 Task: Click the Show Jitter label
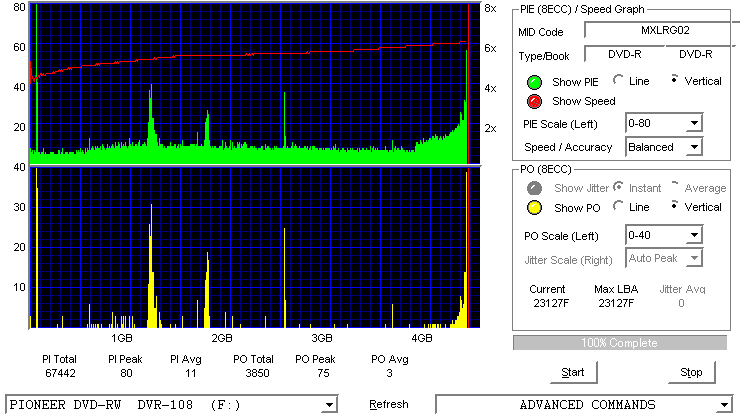[x=581, y=188]
